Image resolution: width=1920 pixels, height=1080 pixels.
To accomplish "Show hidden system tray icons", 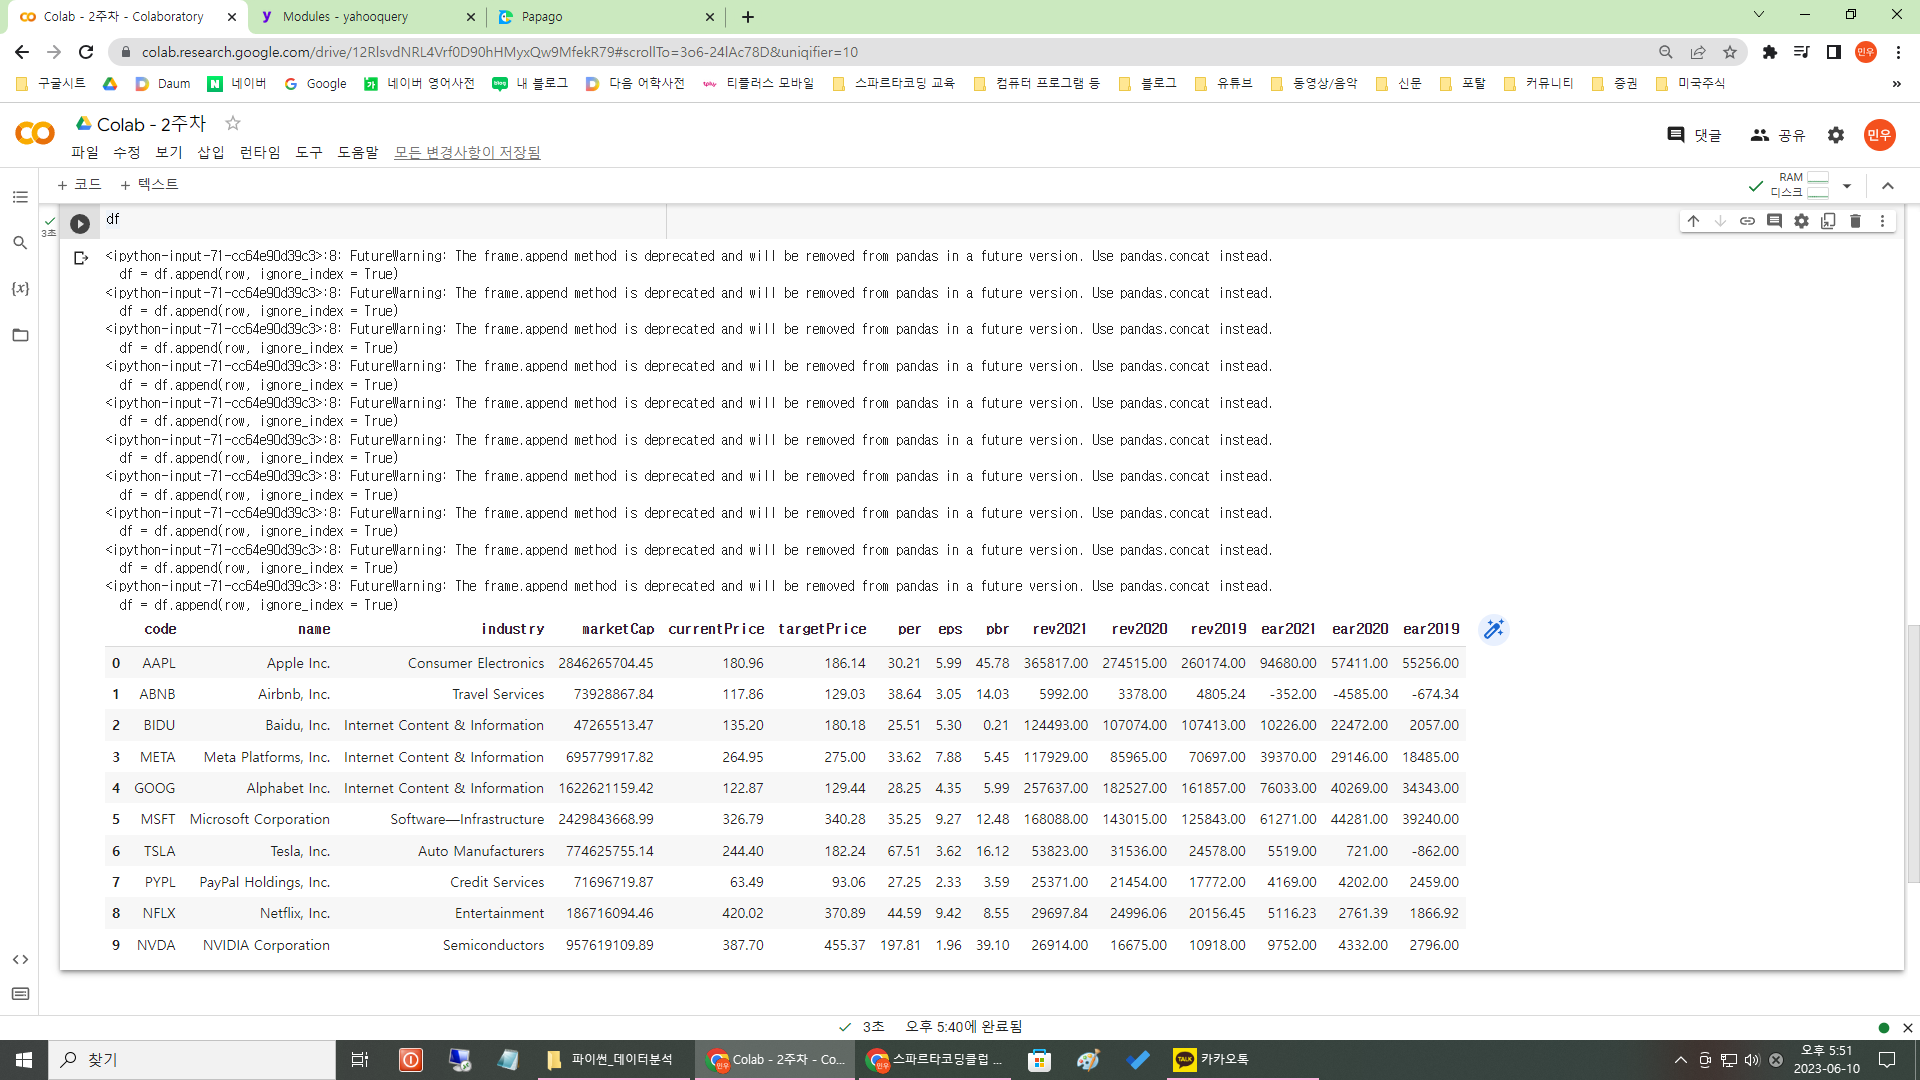I will point(1681,1060).
